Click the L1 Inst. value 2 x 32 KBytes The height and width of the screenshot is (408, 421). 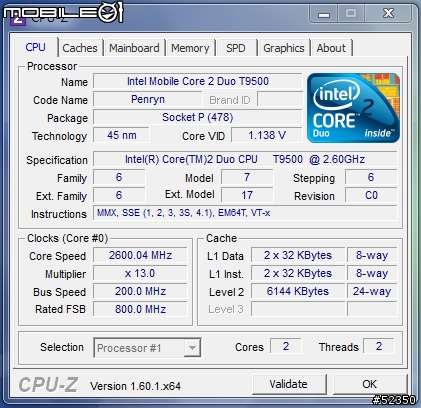pos(298,273)
